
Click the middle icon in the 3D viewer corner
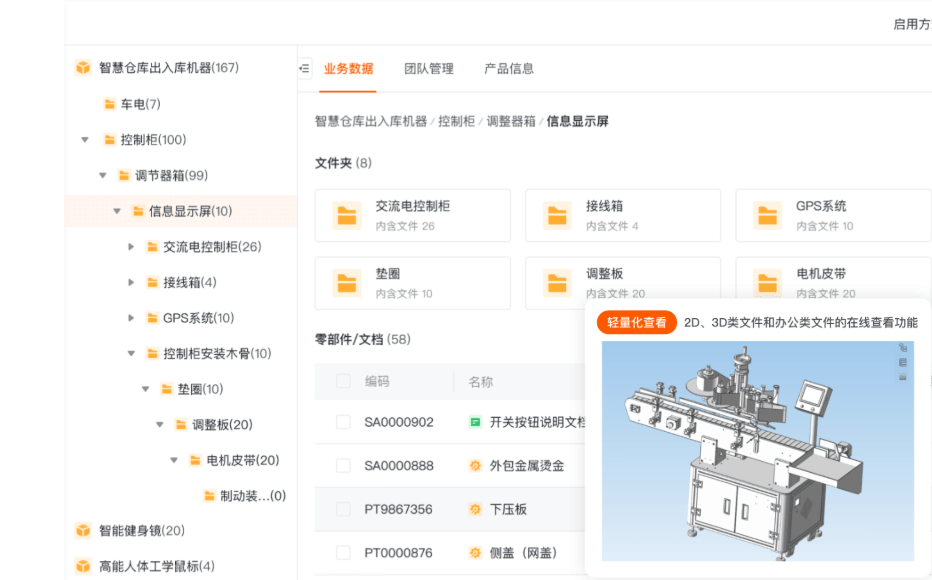[902, 362]
